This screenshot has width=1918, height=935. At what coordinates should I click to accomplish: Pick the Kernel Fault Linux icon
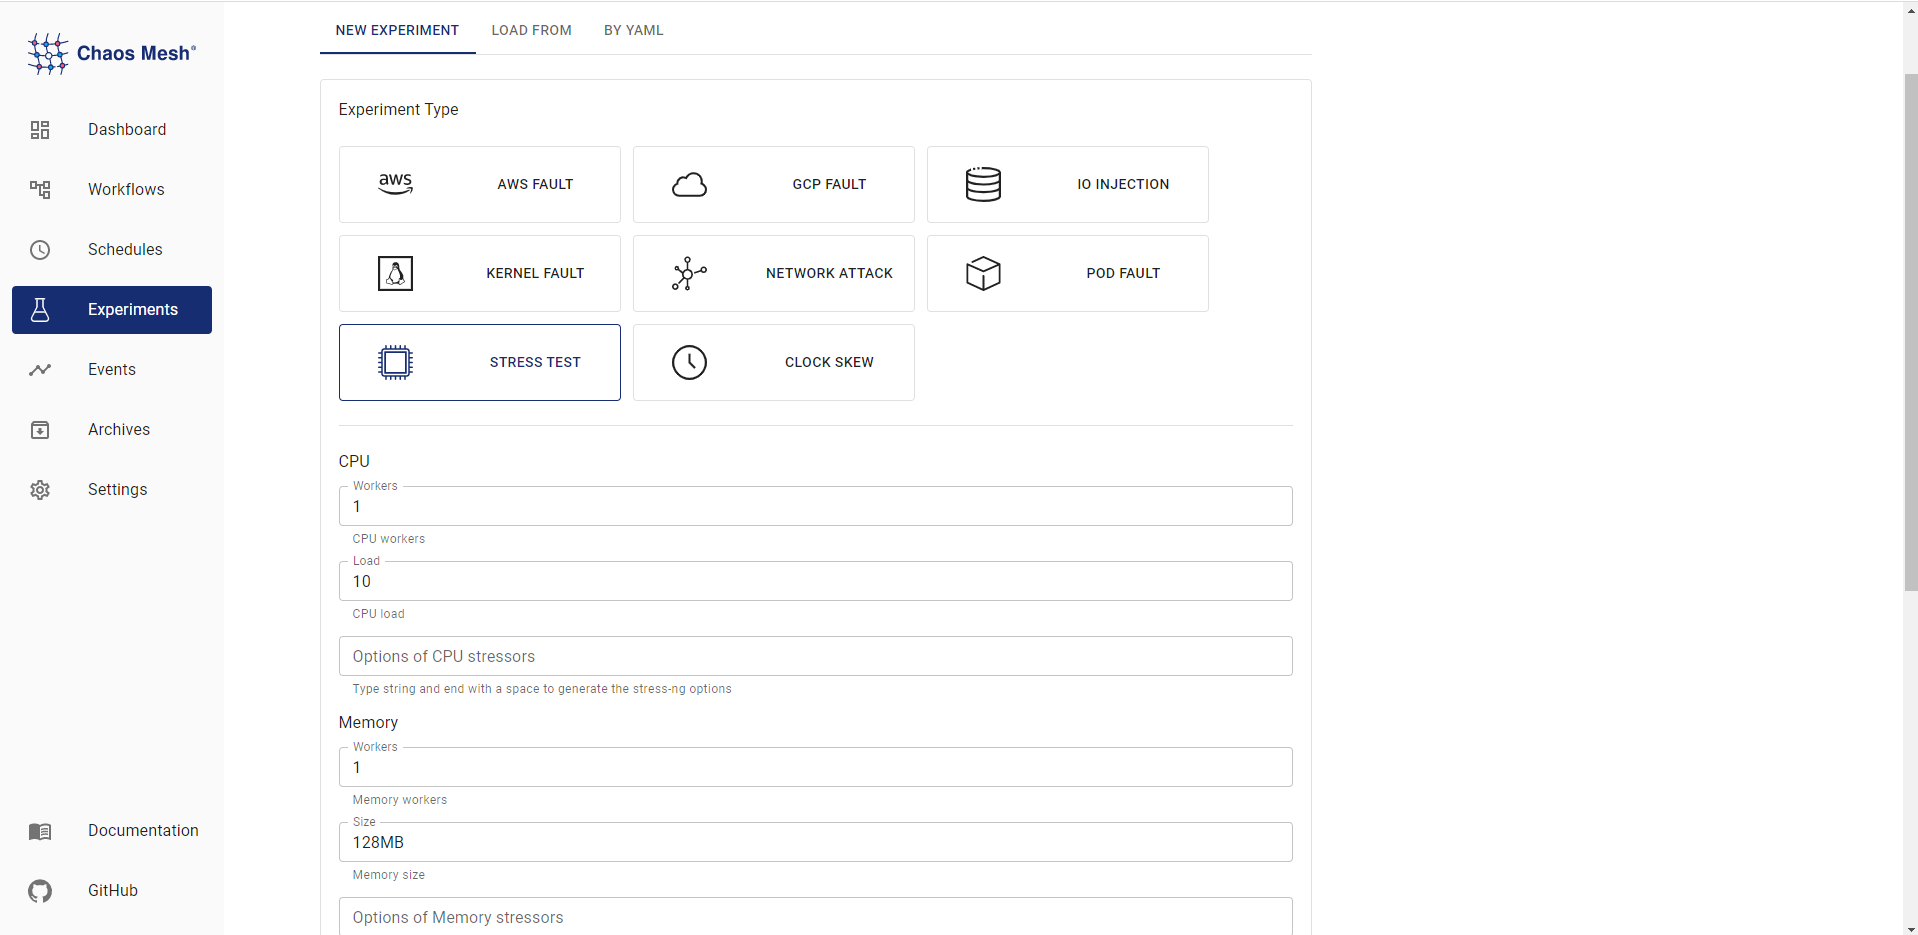tap(395, 273)
